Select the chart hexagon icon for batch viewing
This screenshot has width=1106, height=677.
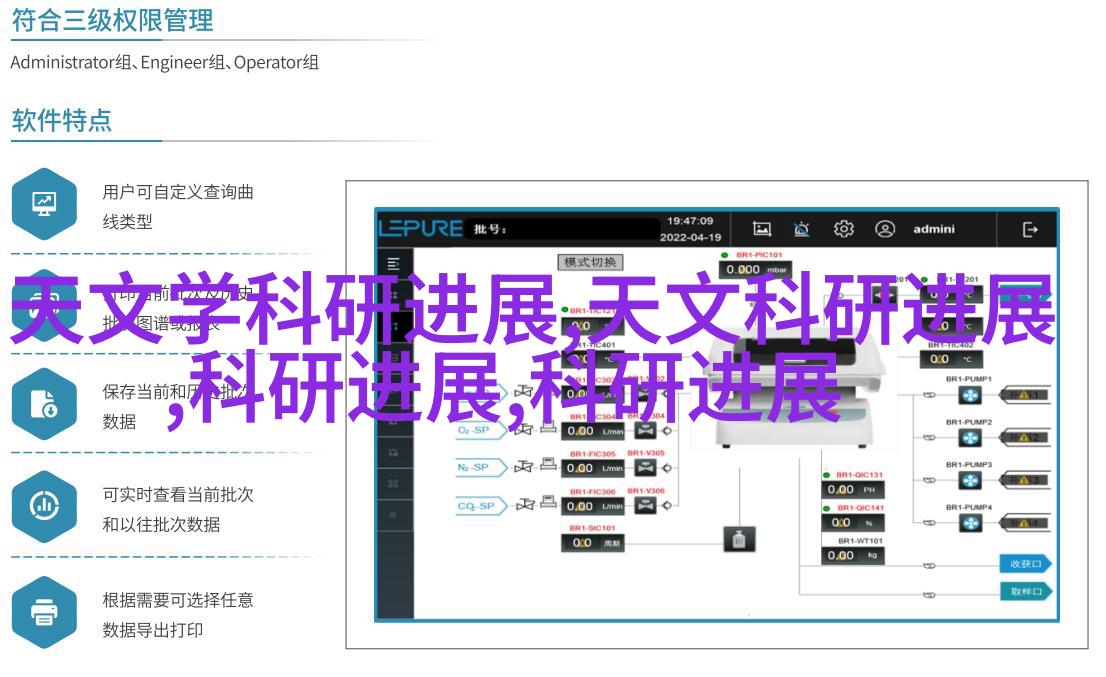pos(44,506)
